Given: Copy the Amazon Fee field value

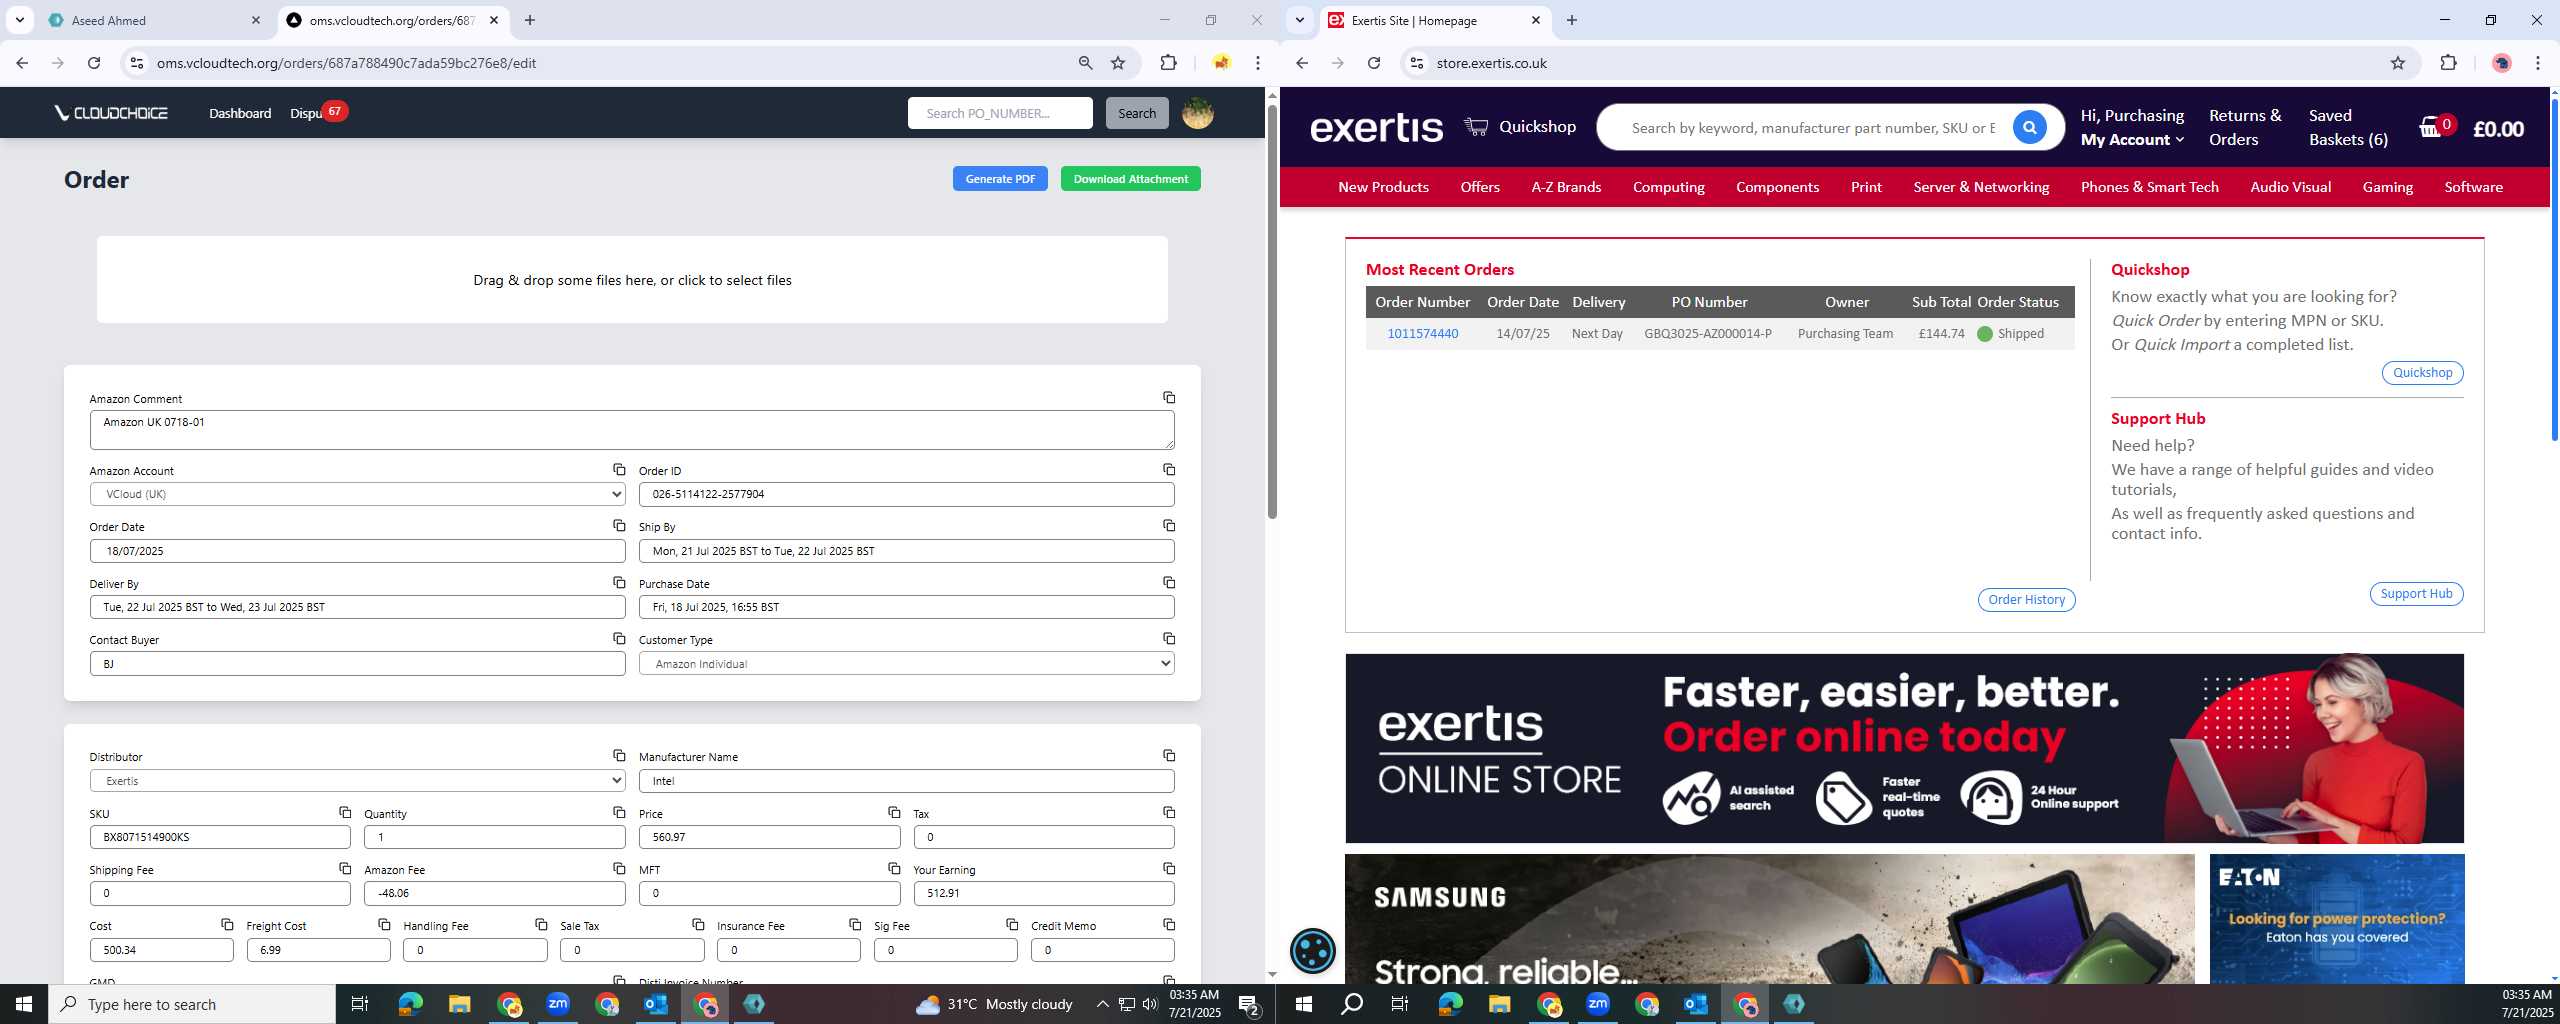Looking at the screenshot, I should coord(619,869).
